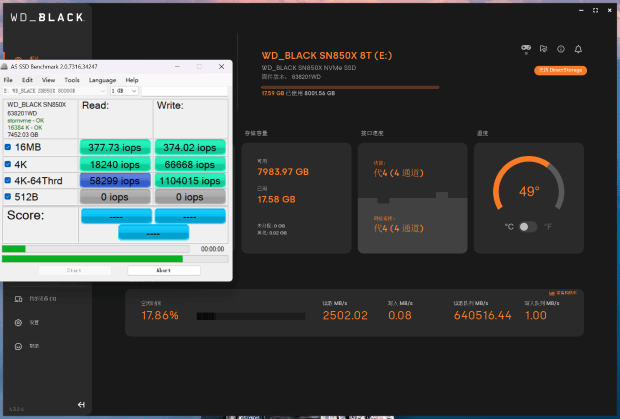Collapse the WD sidebar with the arrow icon
The height and width of the screenshot is (419, 620).
click(x=81, y=404)
